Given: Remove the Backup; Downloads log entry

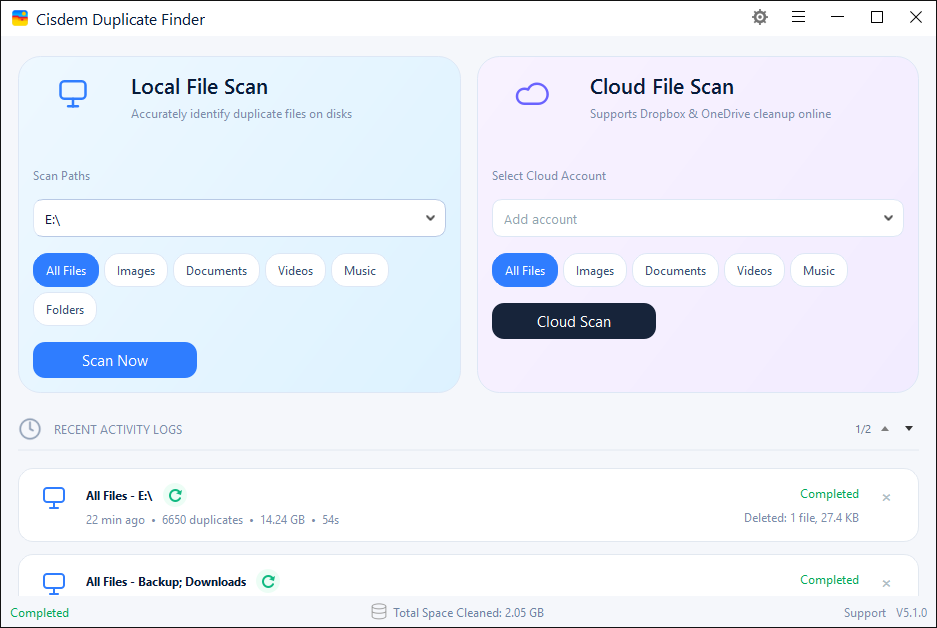Looking at the screenshot, I should [x=886, y=583].
